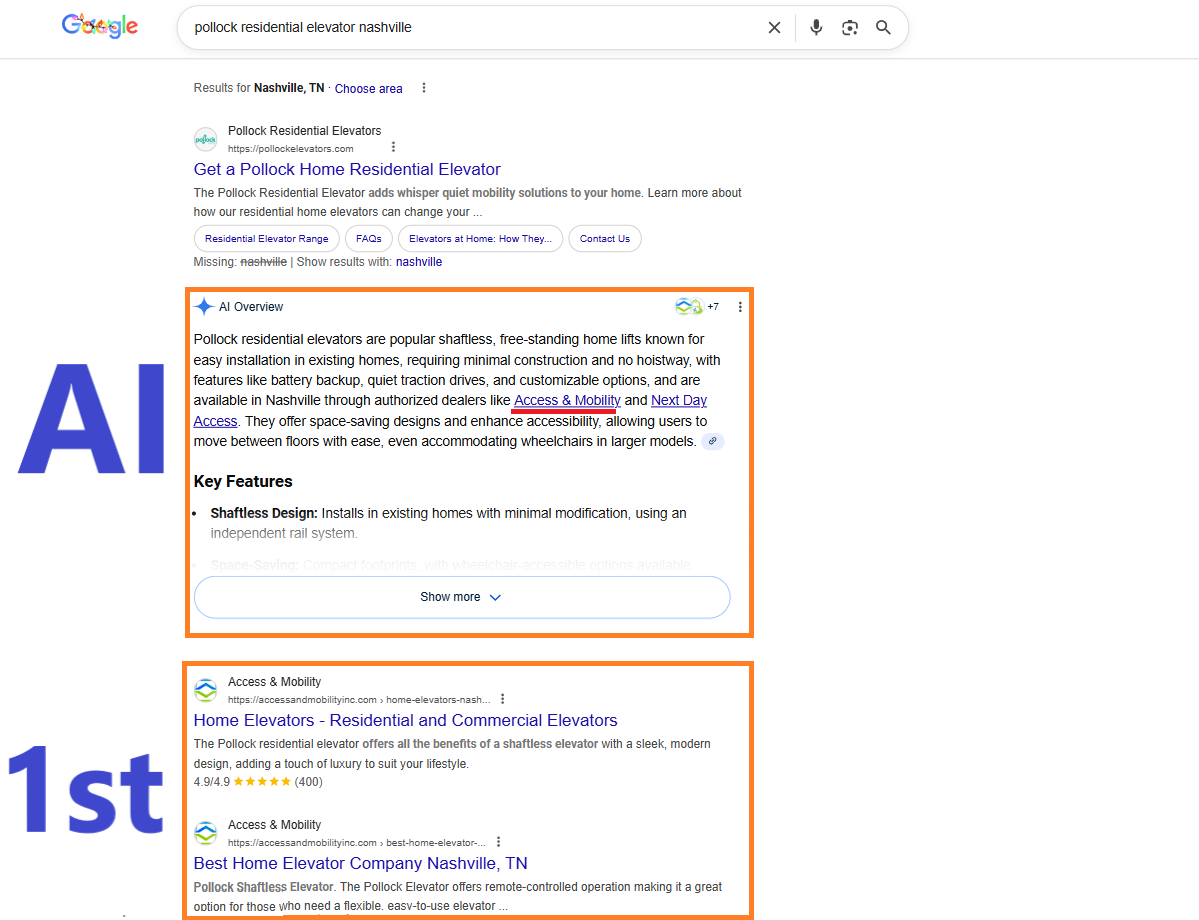Select Contact Us sitelink chip
This screenshot has width=1199, height=920.
pyautogui.click(x=605, y=239)
